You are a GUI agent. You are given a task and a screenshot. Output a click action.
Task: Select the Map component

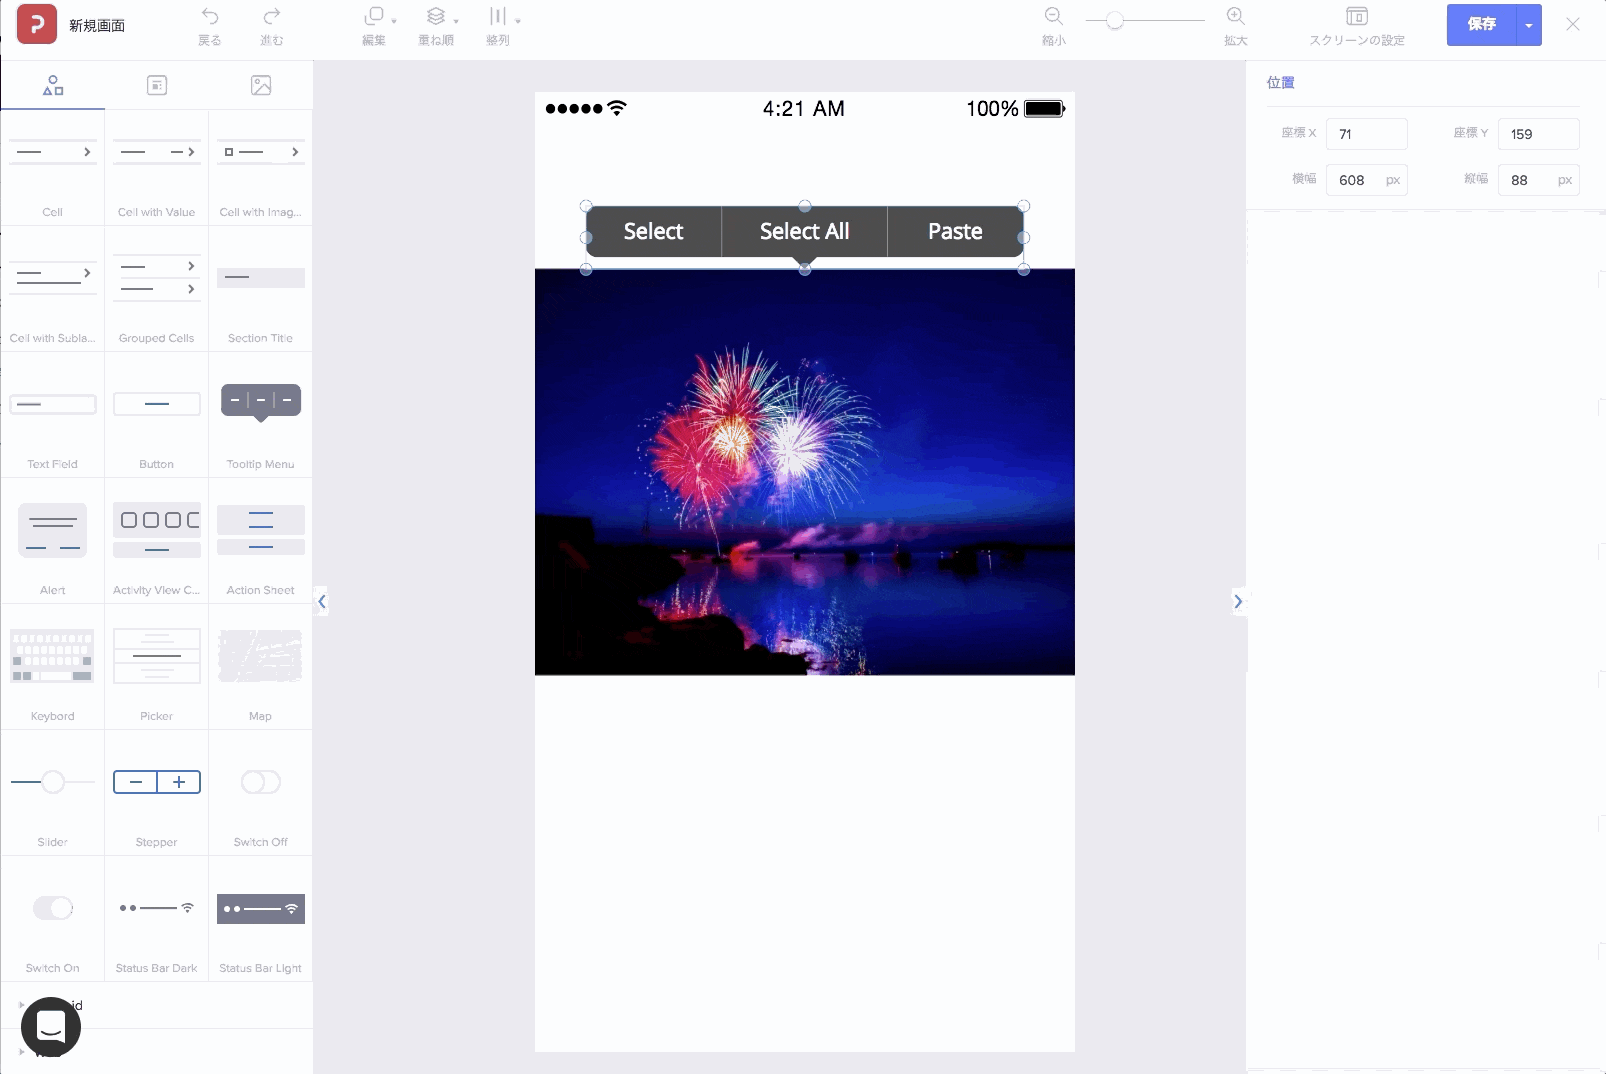tap(261, 668)
